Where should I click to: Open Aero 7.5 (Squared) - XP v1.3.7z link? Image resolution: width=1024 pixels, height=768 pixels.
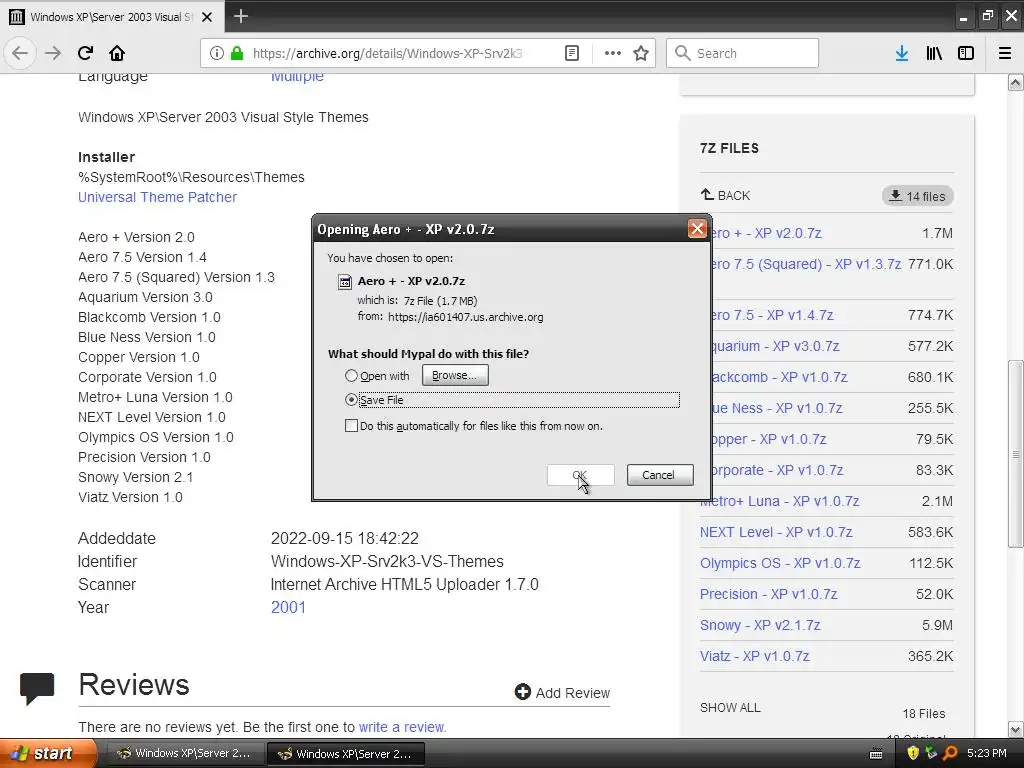point(805,264)
